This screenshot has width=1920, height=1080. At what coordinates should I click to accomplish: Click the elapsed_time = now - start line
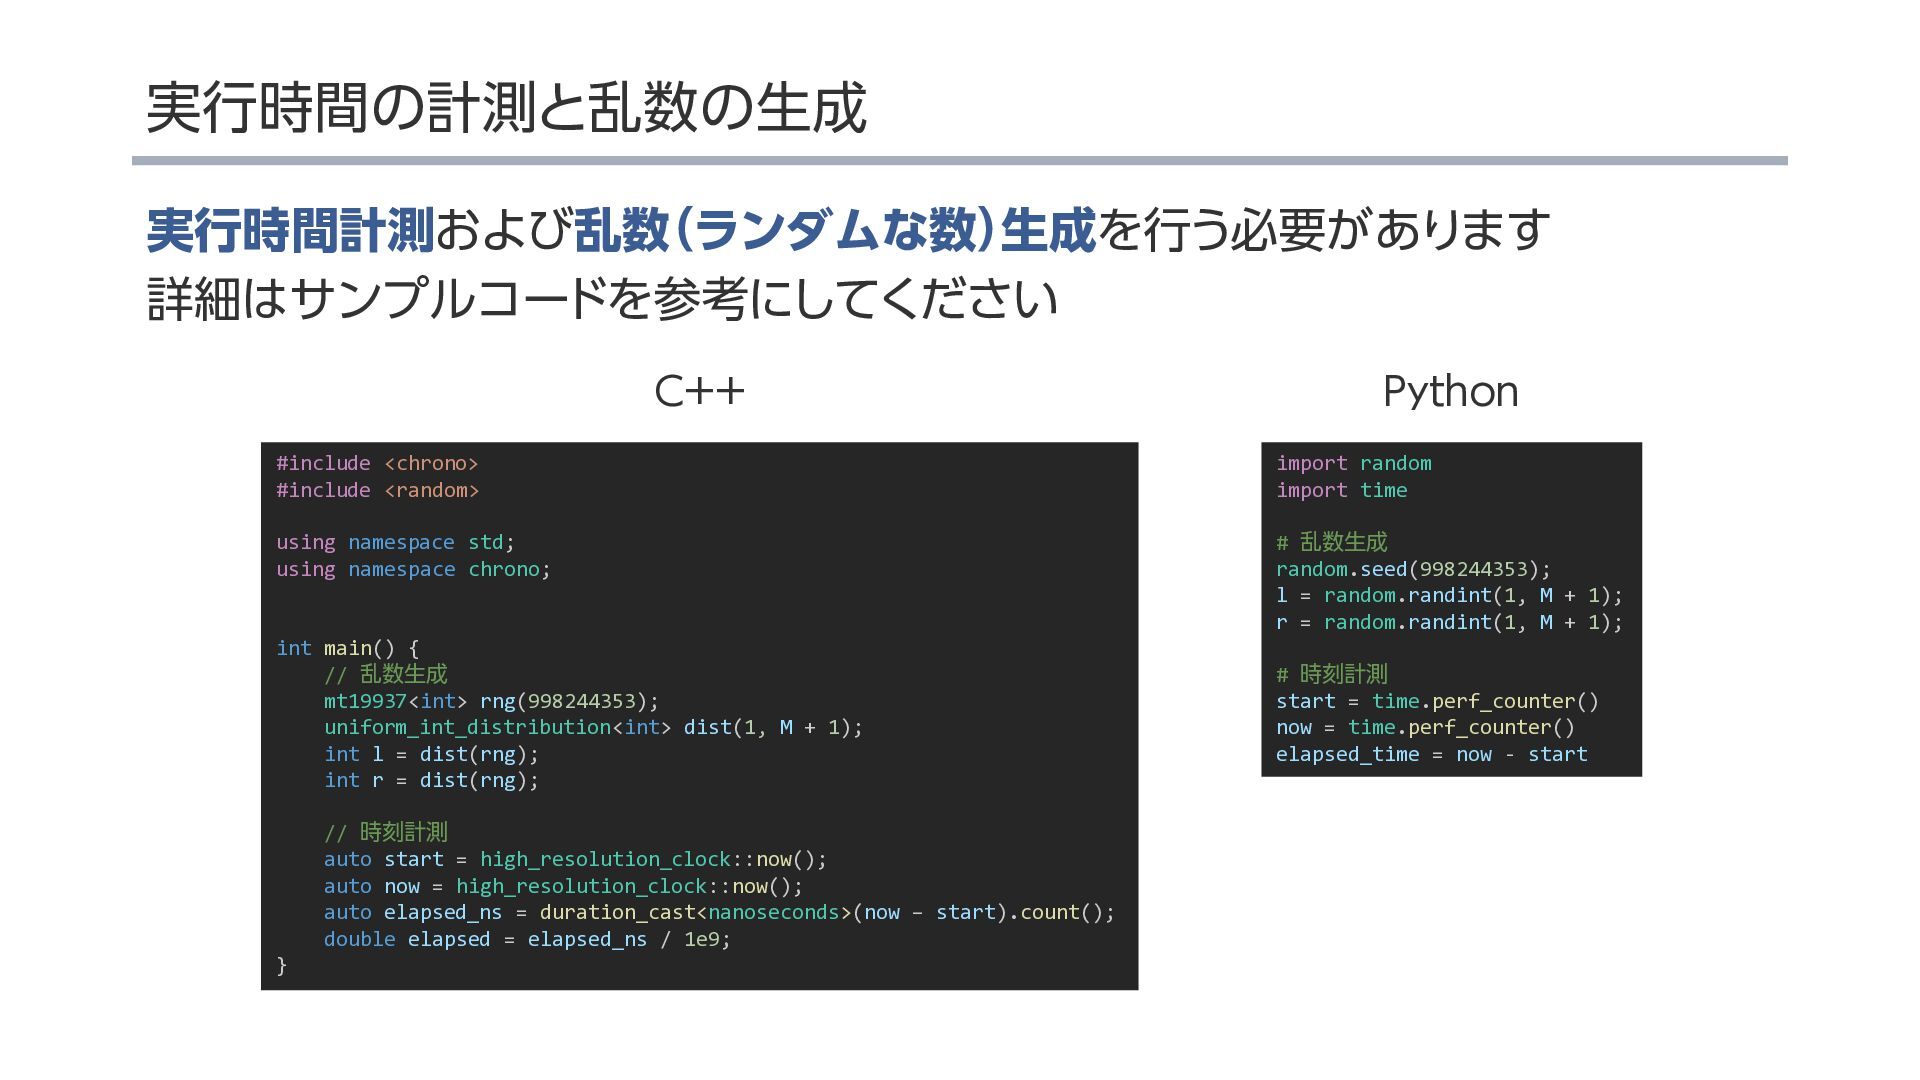tap(1431, 754)
